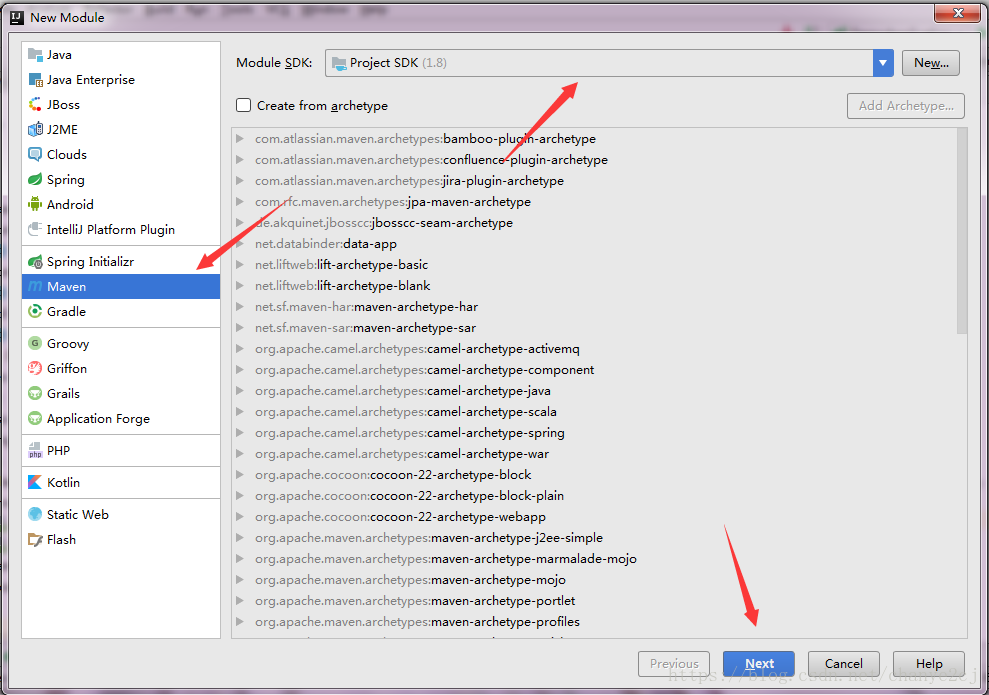Select maven-archetype-marmalade-mojo row
The width and height of the screenshot is (989, 695).
click(x=595, y=559)
